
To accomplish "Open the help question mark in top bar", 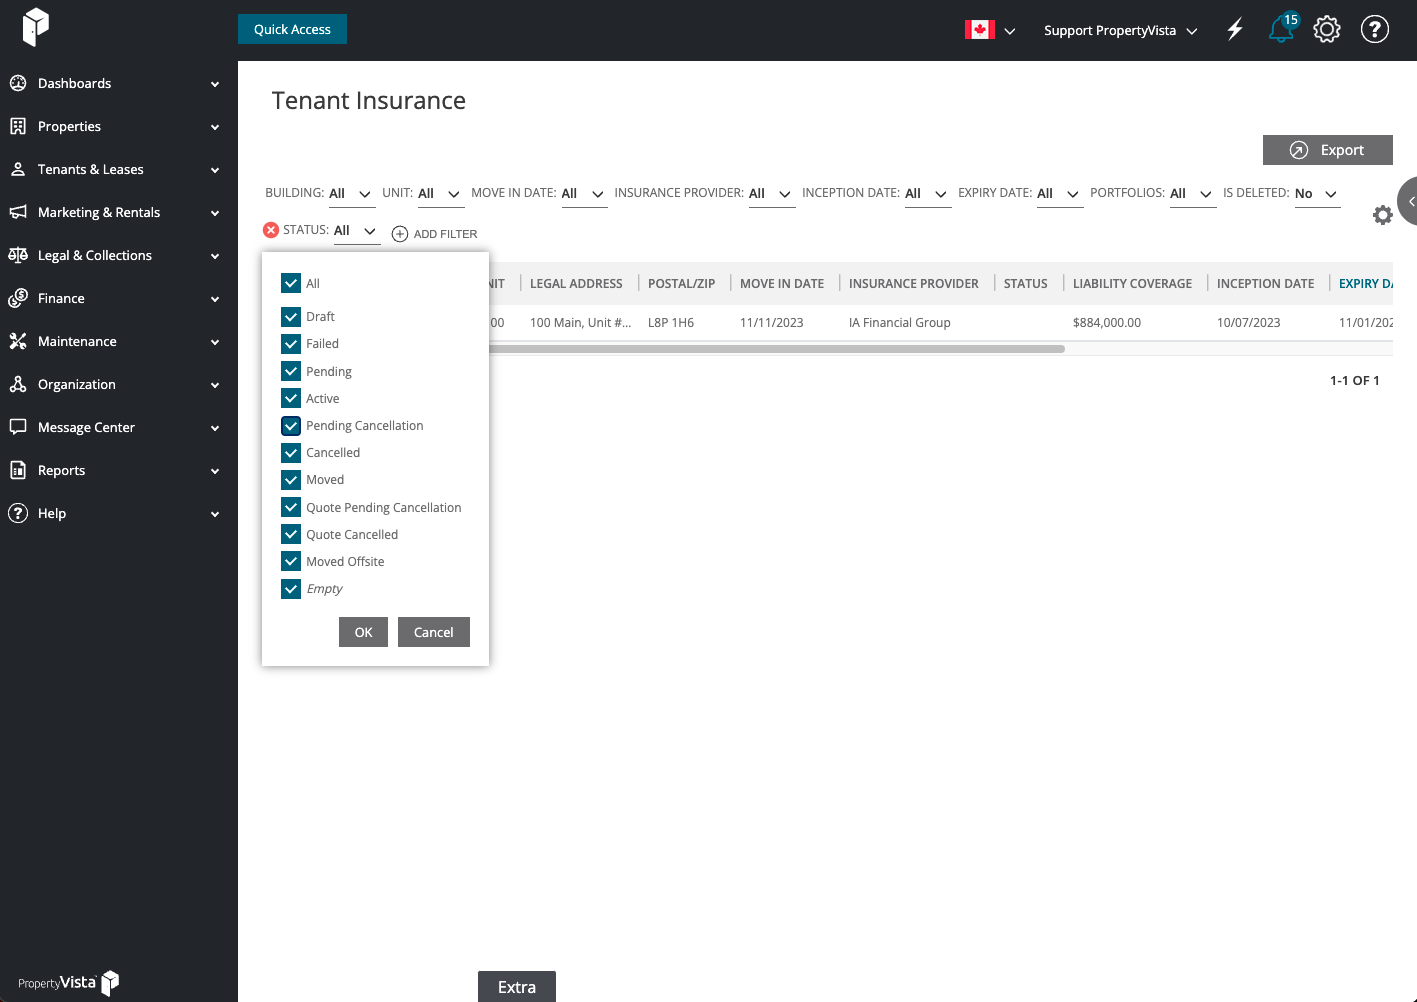I will coord(1375,29).
